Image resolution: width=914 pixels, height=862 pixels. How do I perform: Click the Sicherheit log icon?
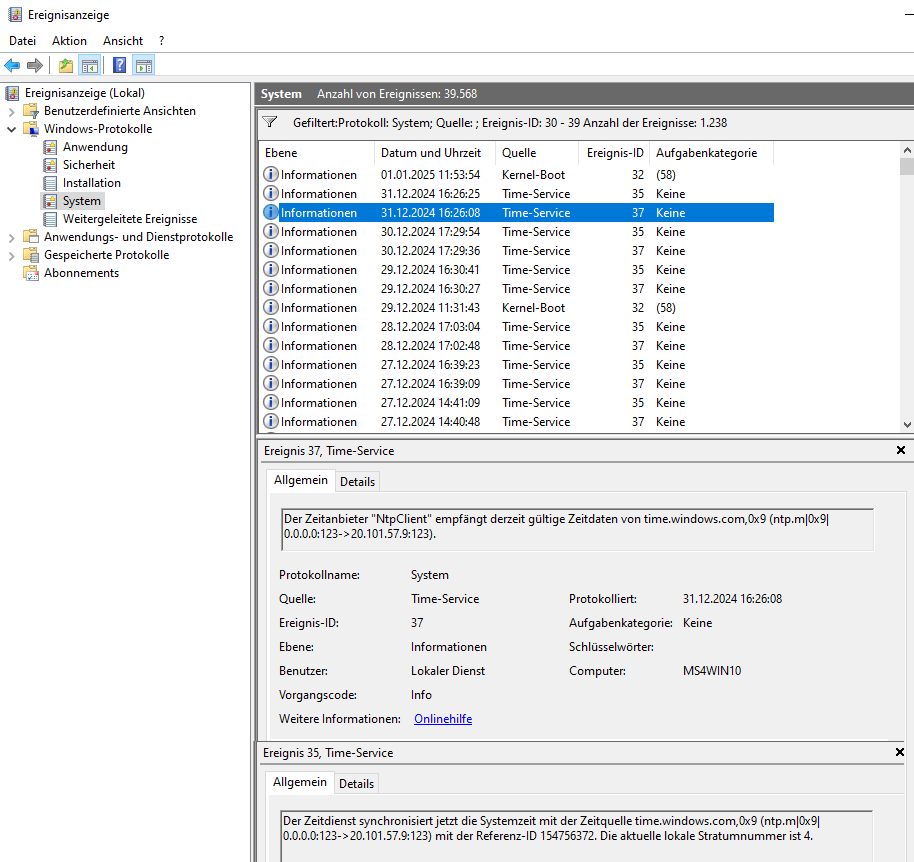51,165
